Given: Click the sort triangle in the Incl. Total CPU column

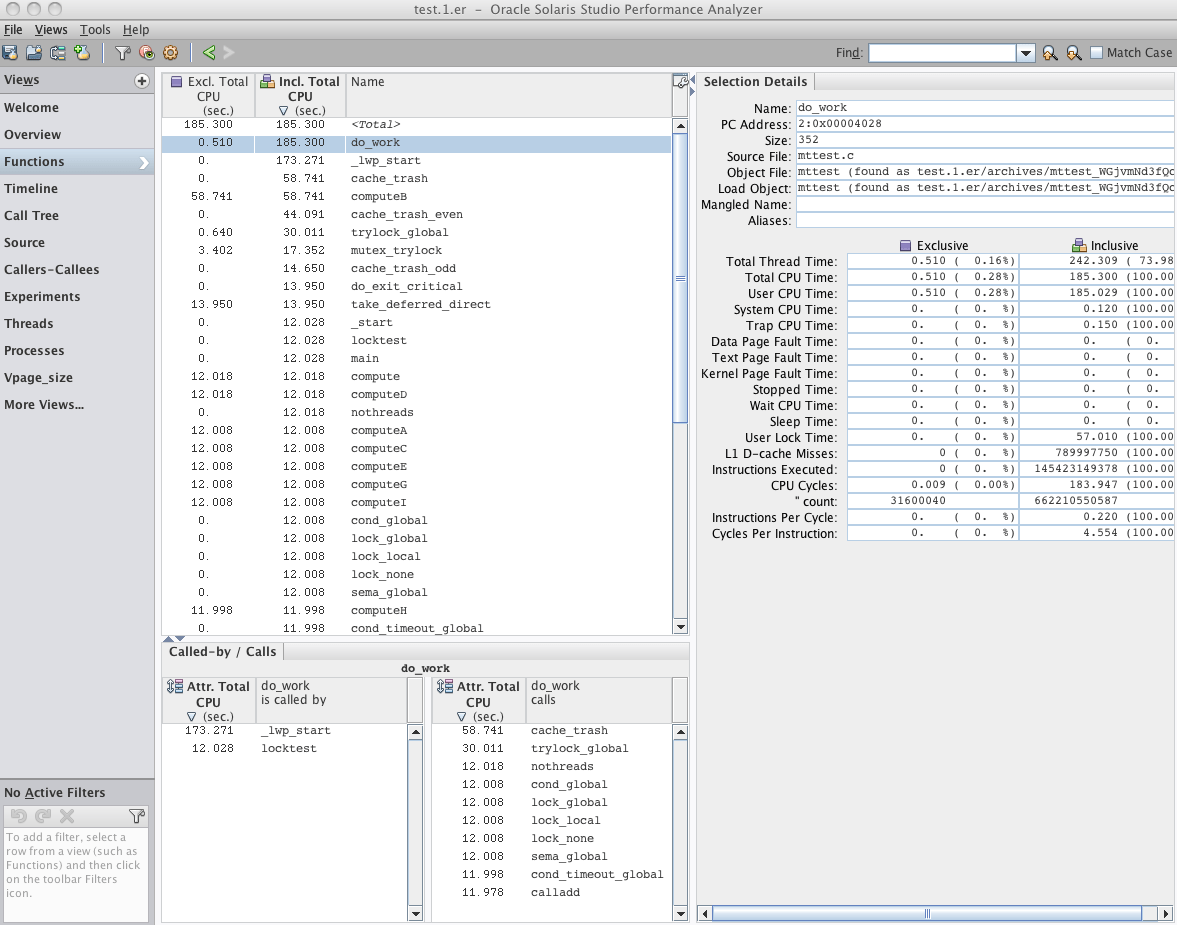Looking at the screenshot, I should tap(283, 110).
